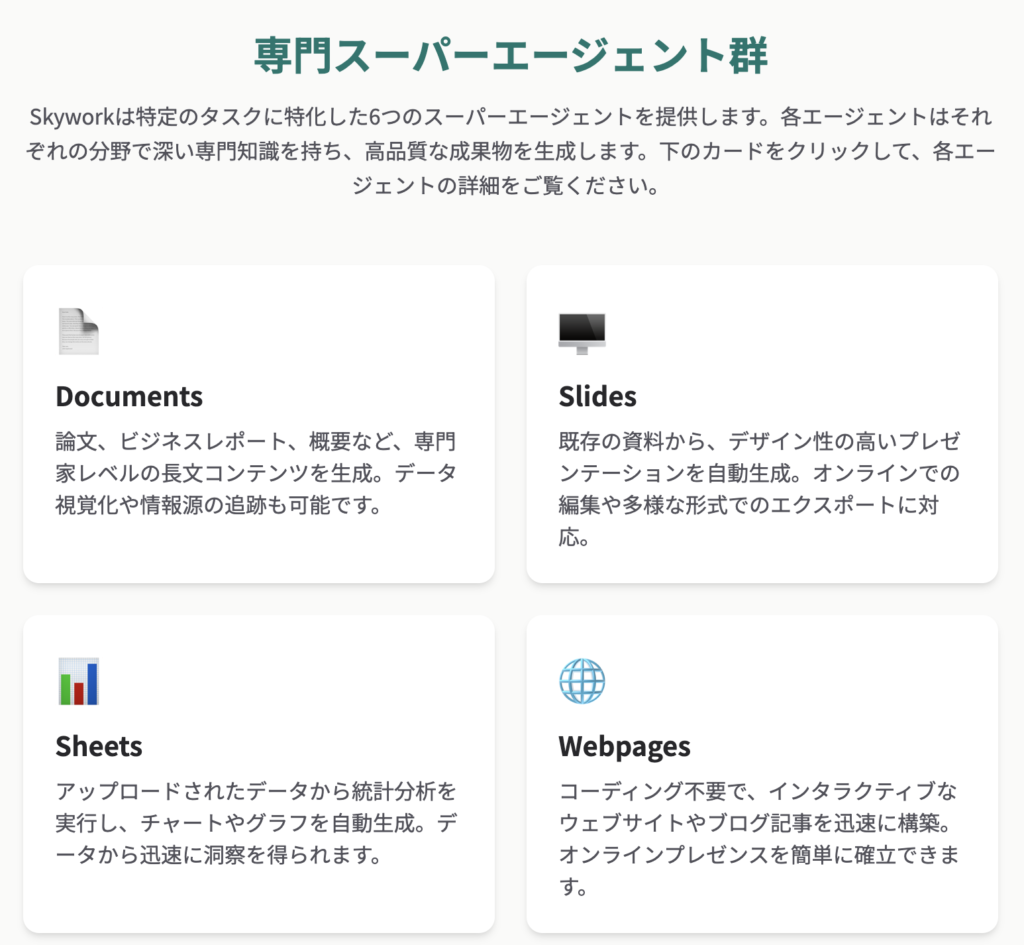Click the 専門スーパーエージェント群 page heading
This screenshot has width=1024, height=945.
pos(511,56)
